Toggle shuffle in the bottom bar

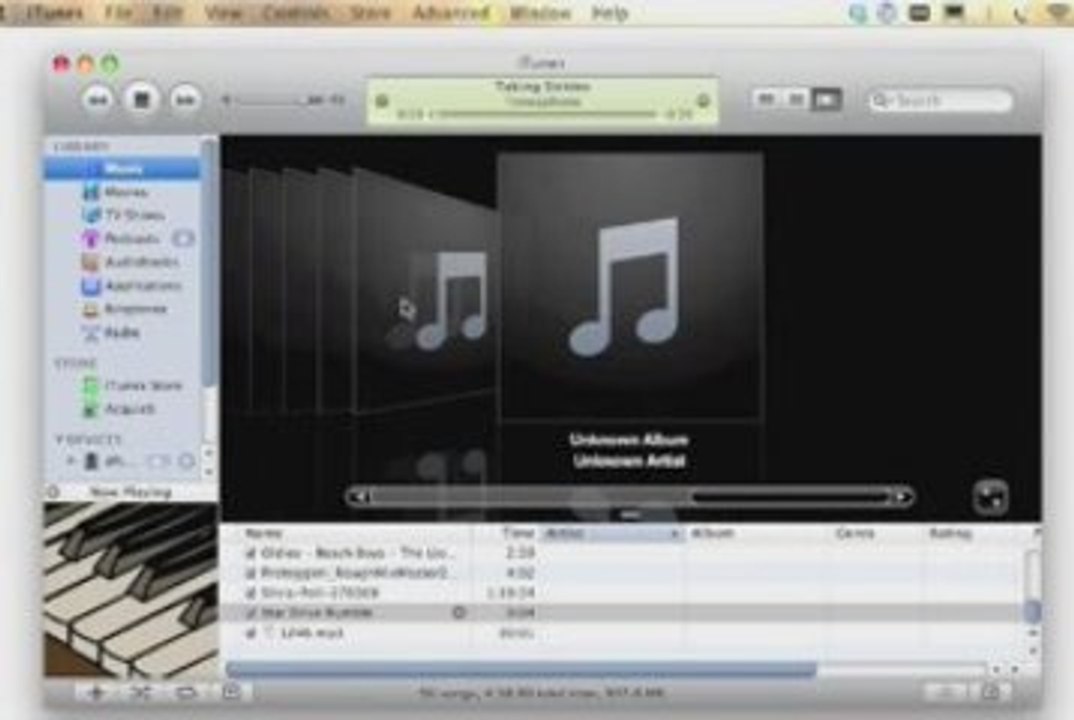pos(140,693)
